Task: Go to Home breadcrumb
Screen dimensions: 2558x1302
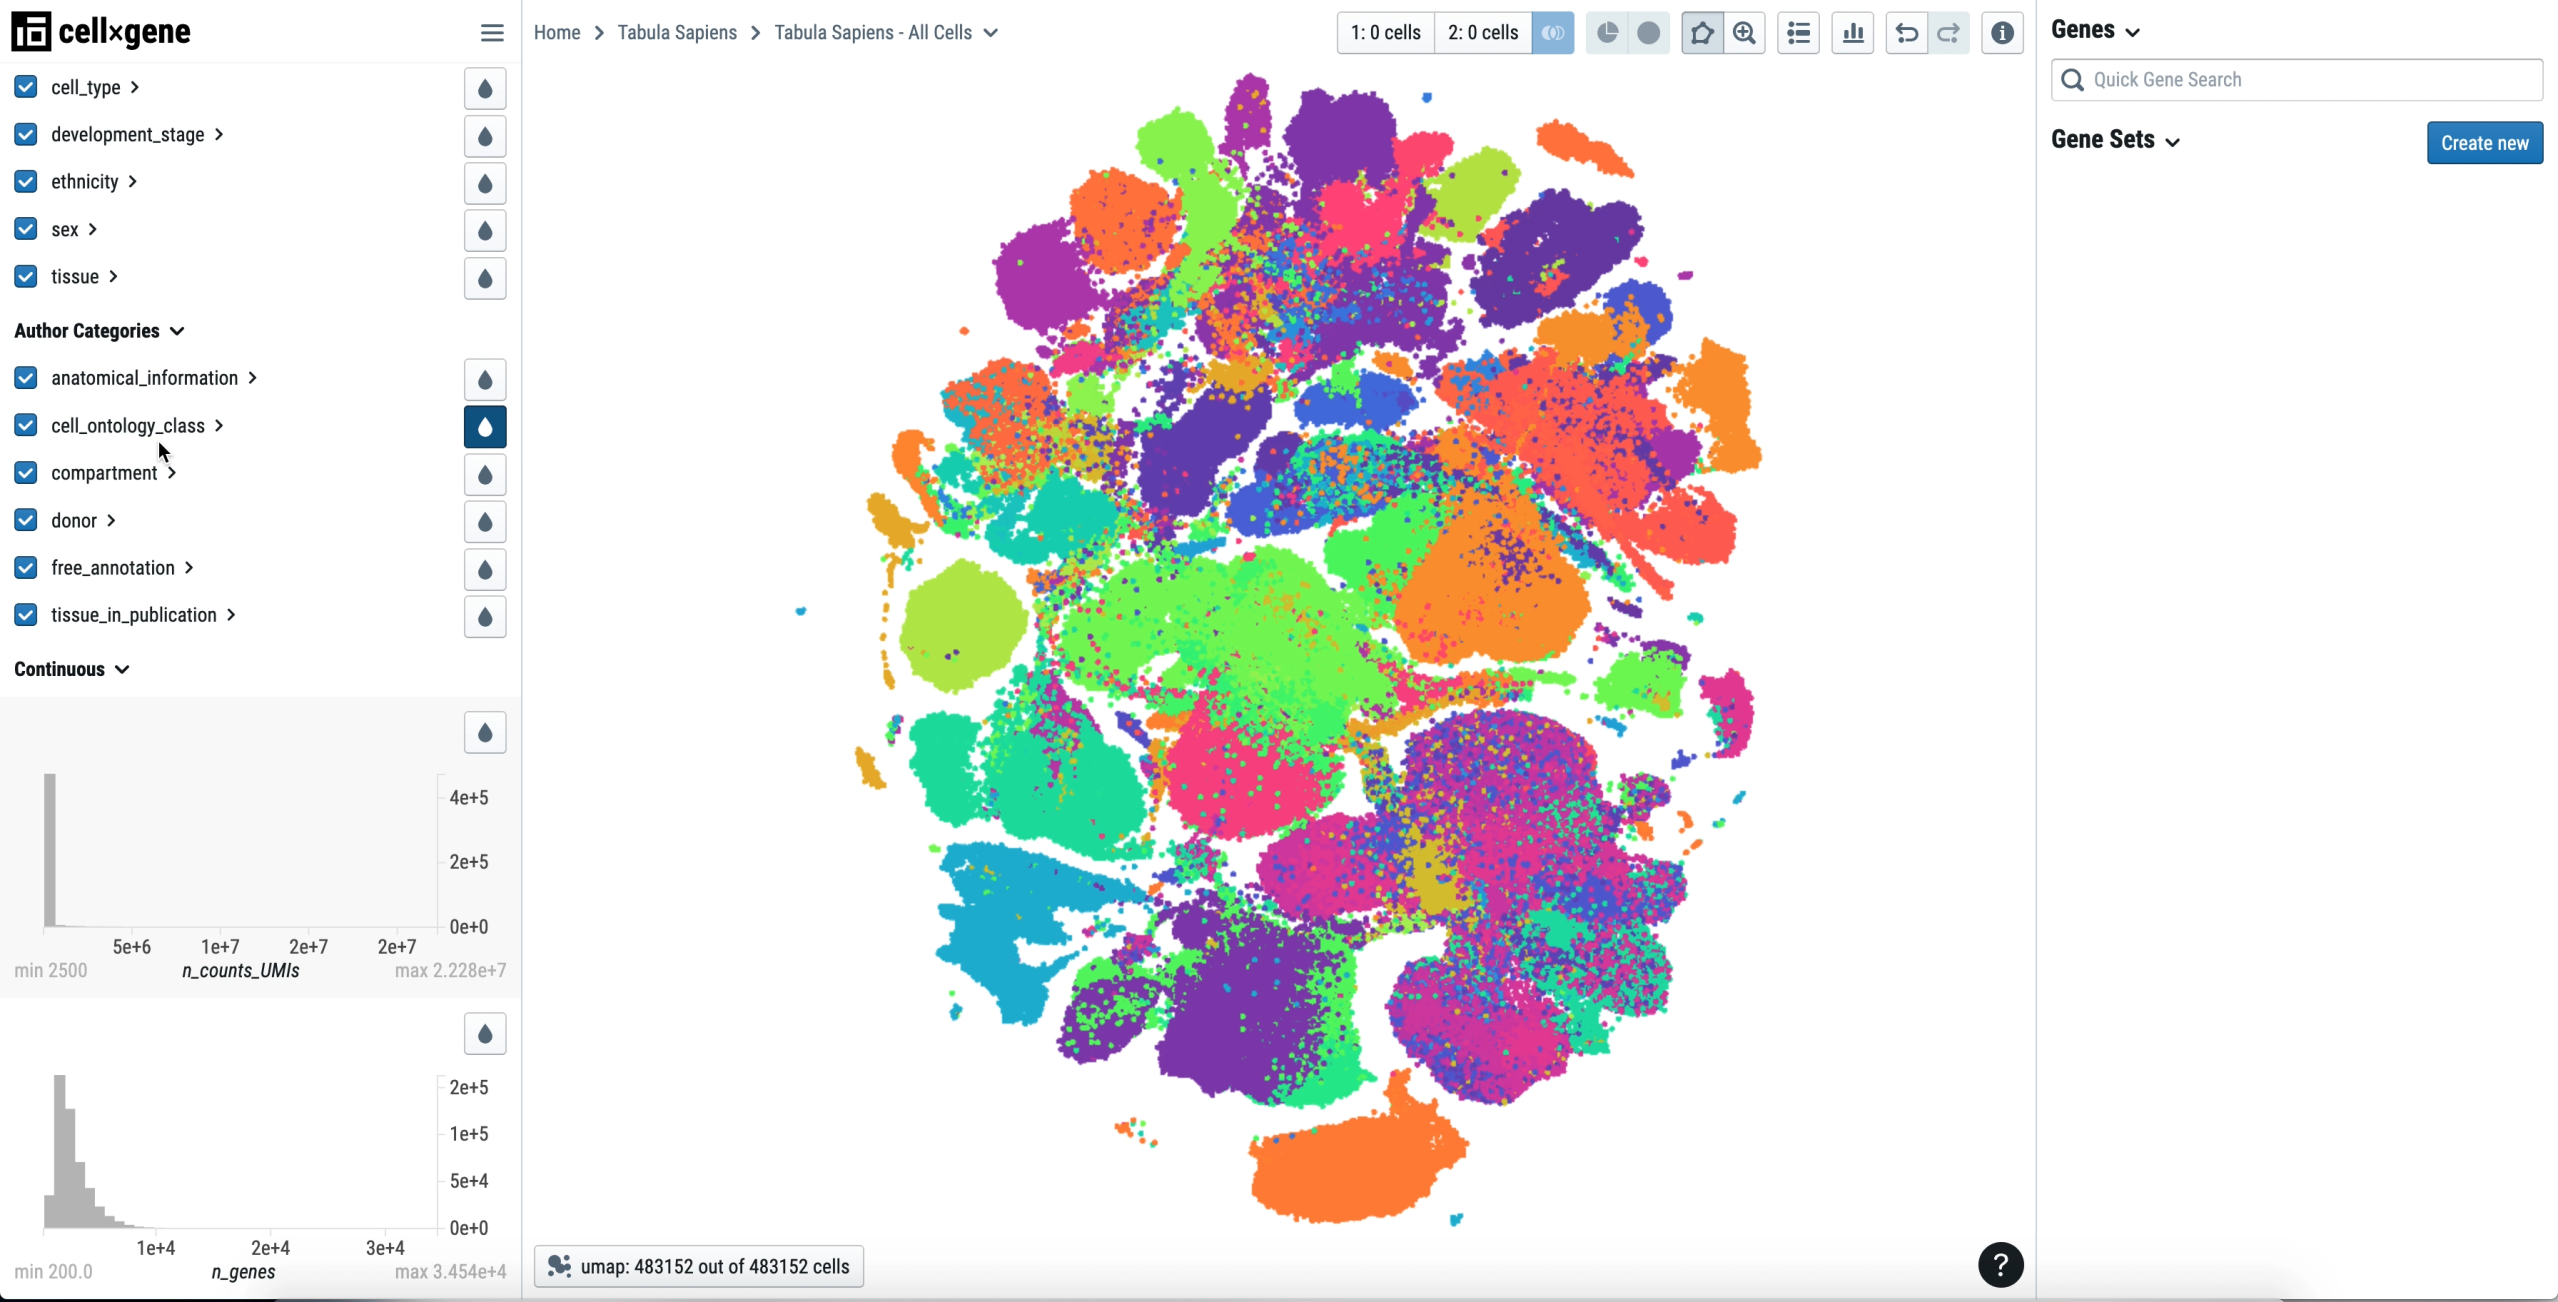Action: pyautogui.click(x=557, y=33)
